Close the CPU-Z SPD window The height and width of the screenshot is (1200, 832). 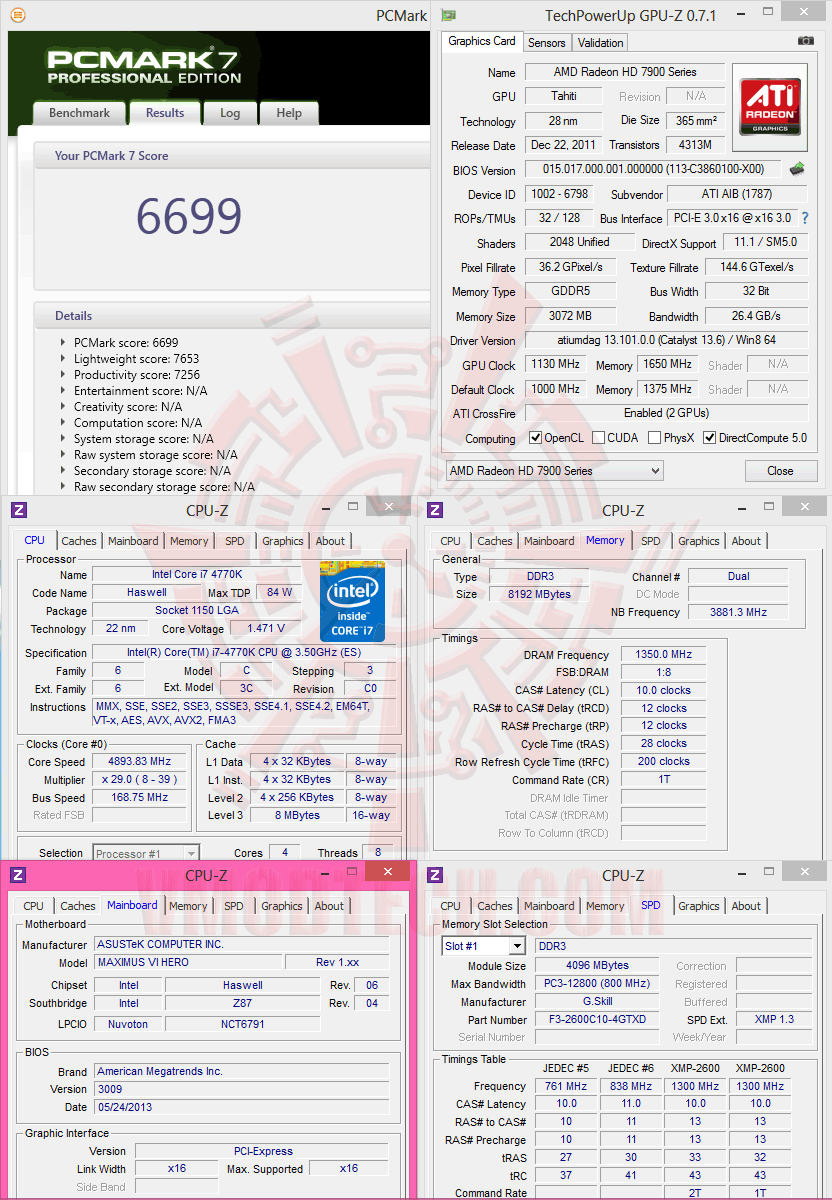click(805, 871)
